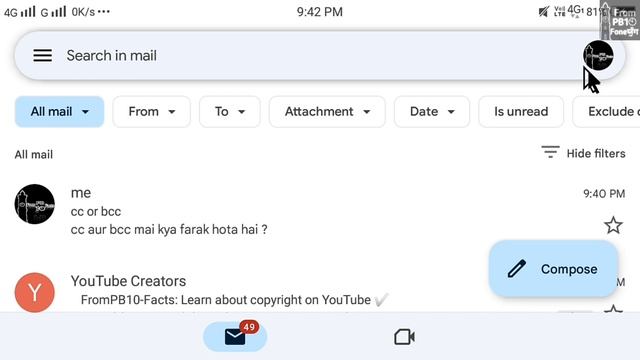Click the All mail section label
The image size is (640, 360).
click(x=34, y=155)
